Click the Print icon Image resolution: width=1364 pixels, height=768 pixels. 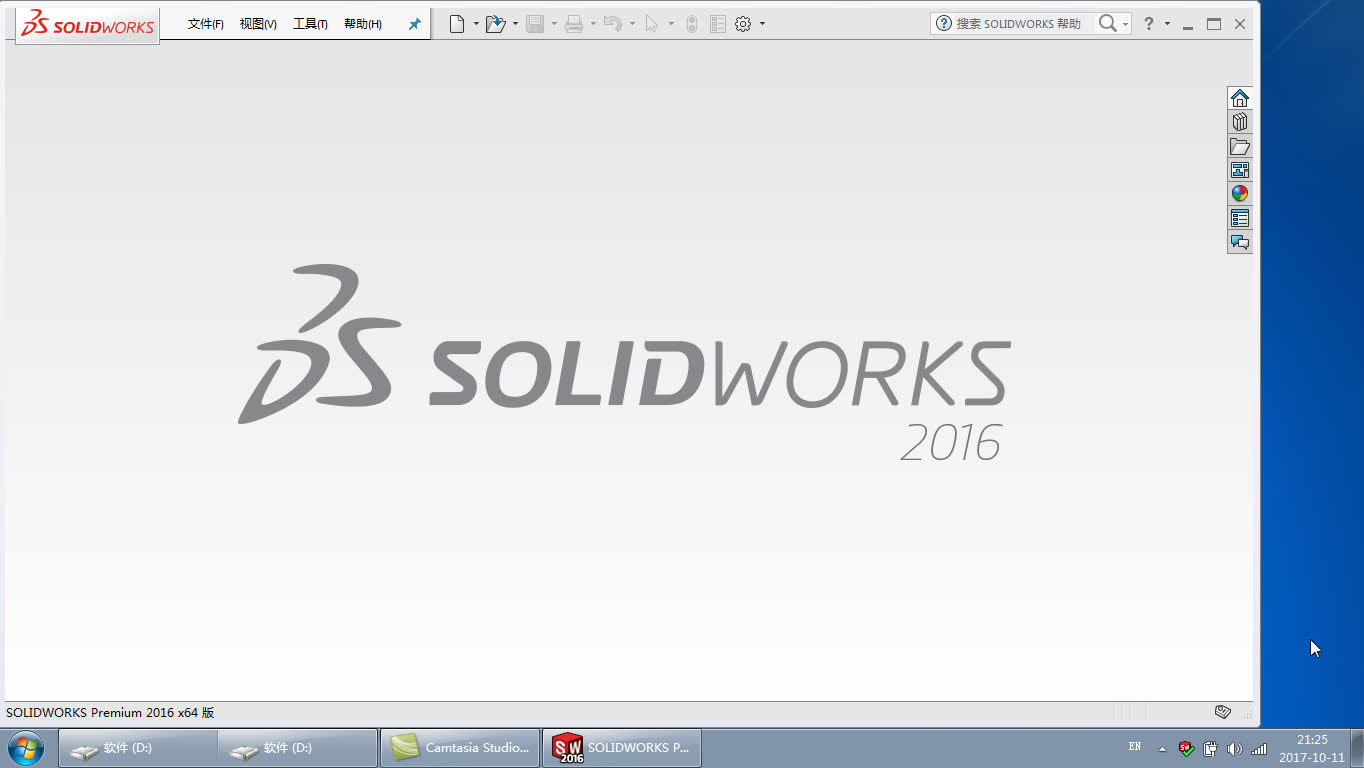coord(574,24)
